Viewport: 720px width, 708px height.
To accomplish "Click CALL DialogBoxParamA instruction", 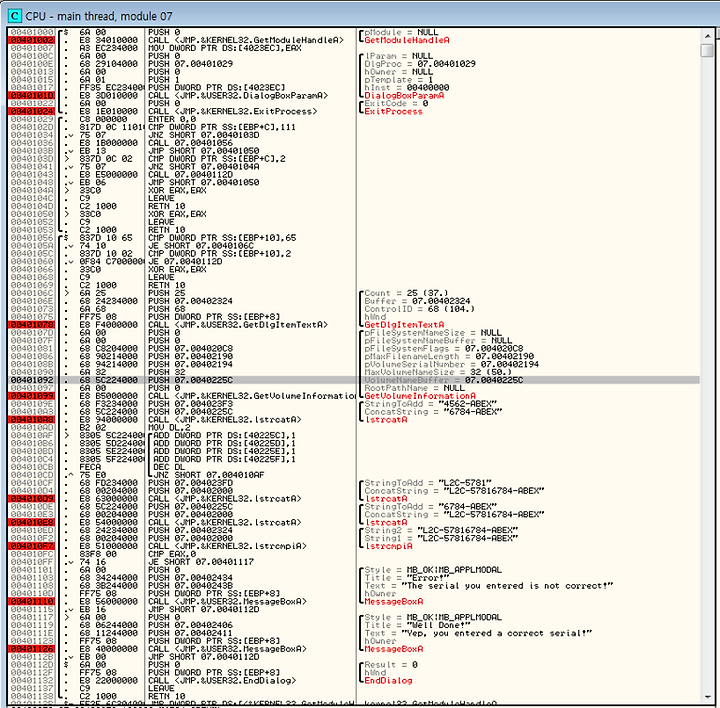I will tap(238, 96).
